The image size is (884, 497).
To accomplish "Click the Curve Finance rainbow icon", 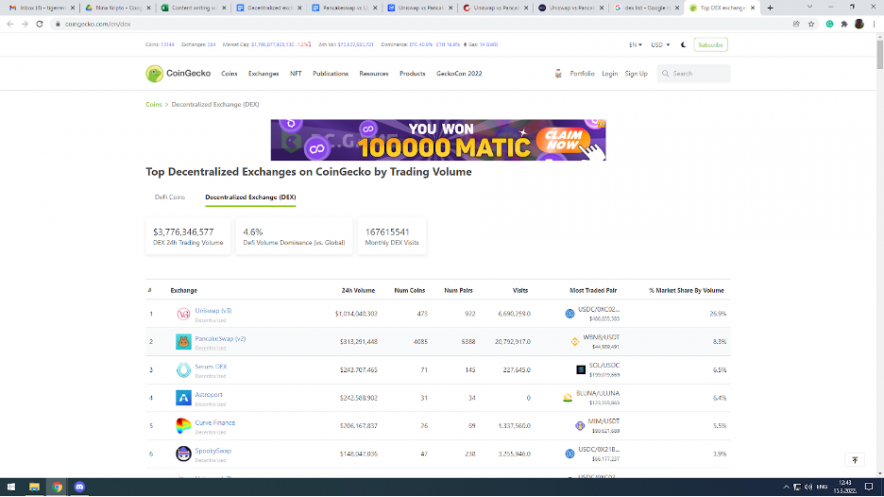I will [183, 426].
